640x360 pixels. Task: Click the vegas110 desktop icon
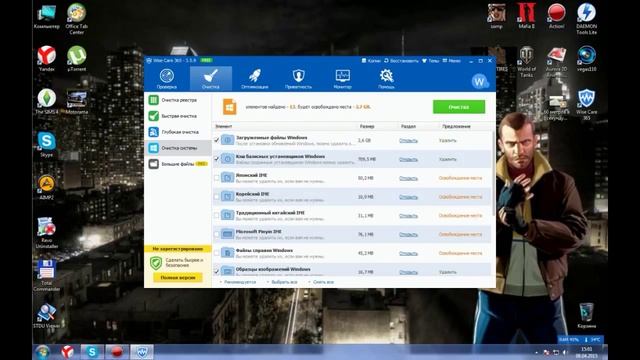[587, 58]
